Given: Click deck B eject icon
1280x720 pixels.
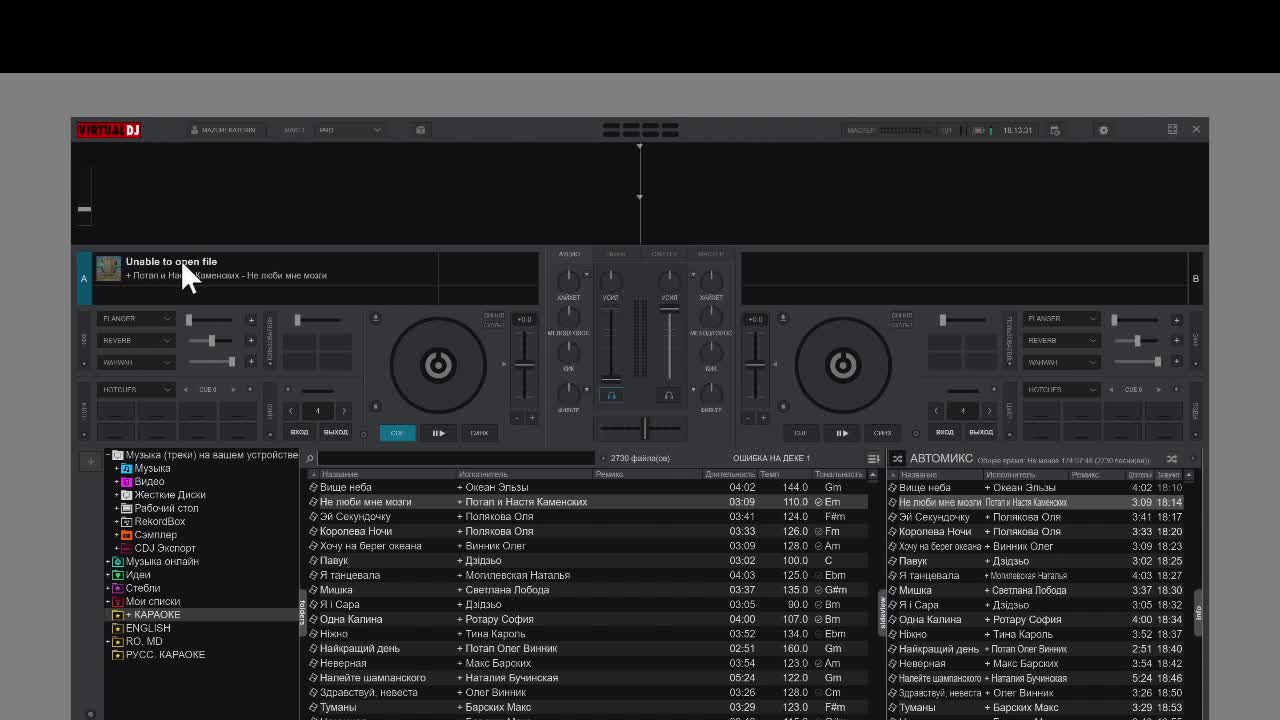Looking at the screenshot, I should coord(783,318).
